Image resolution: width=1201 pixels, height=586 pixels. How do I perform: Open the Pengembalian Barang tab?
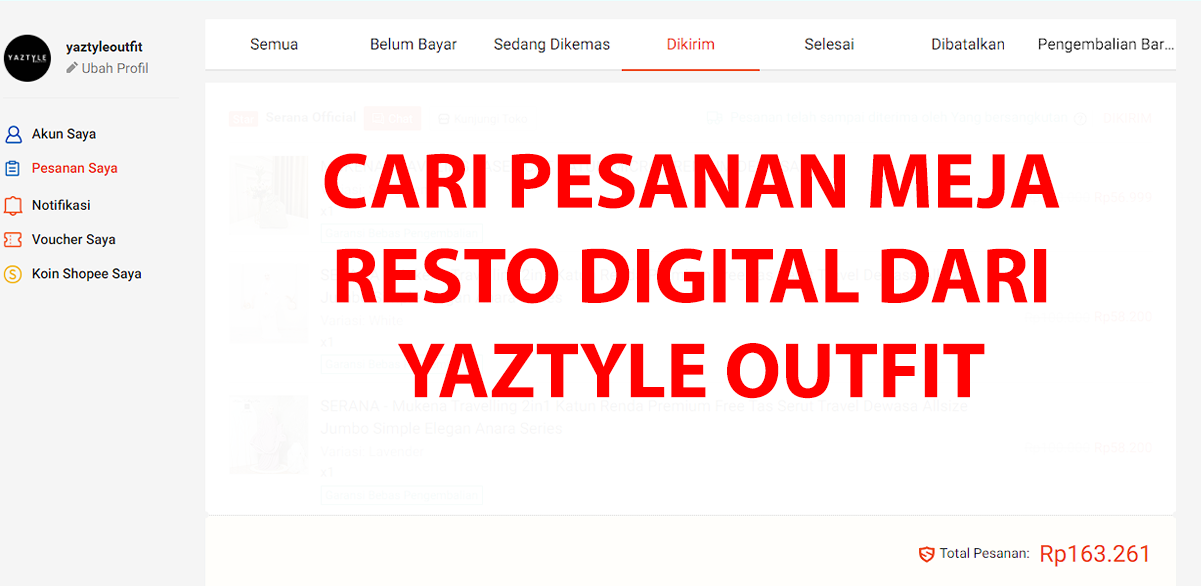(x=1105, y=44)
